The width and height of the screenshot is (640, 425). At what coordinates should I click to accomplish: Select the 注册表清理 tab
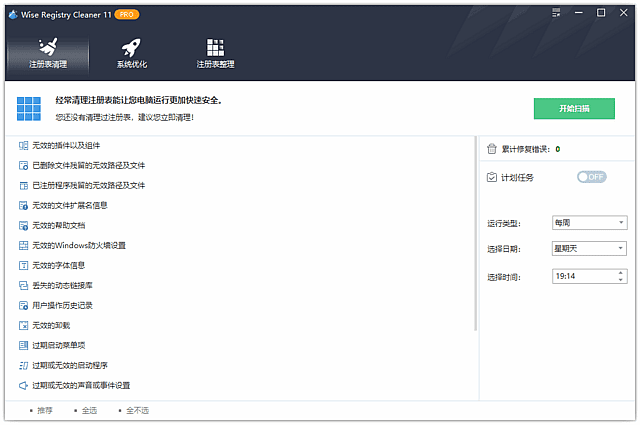(47, 54)
